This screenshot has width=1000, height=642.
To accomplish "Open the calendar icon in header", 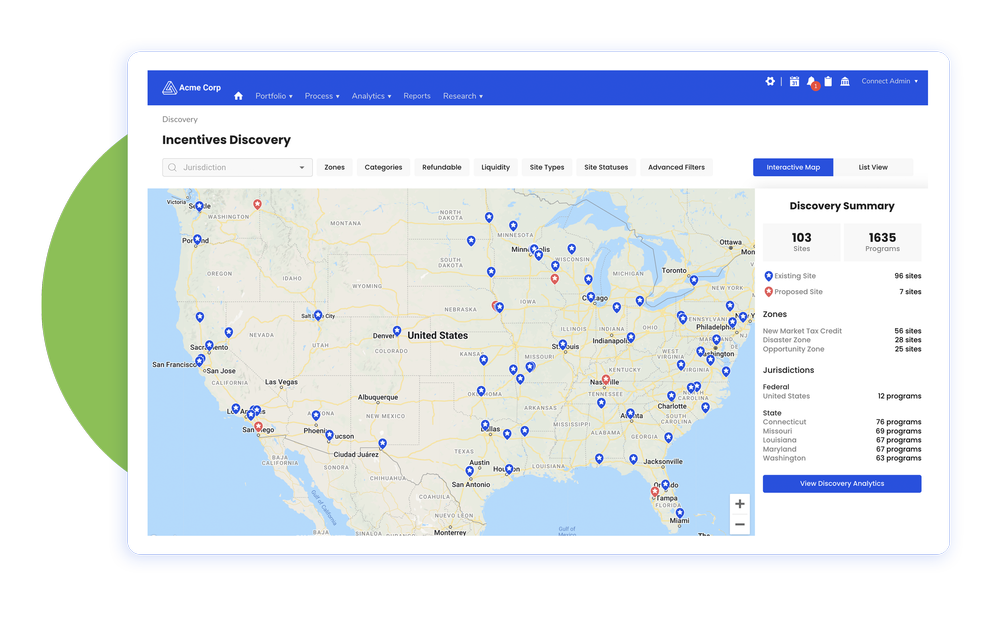I will click(794, 82).
